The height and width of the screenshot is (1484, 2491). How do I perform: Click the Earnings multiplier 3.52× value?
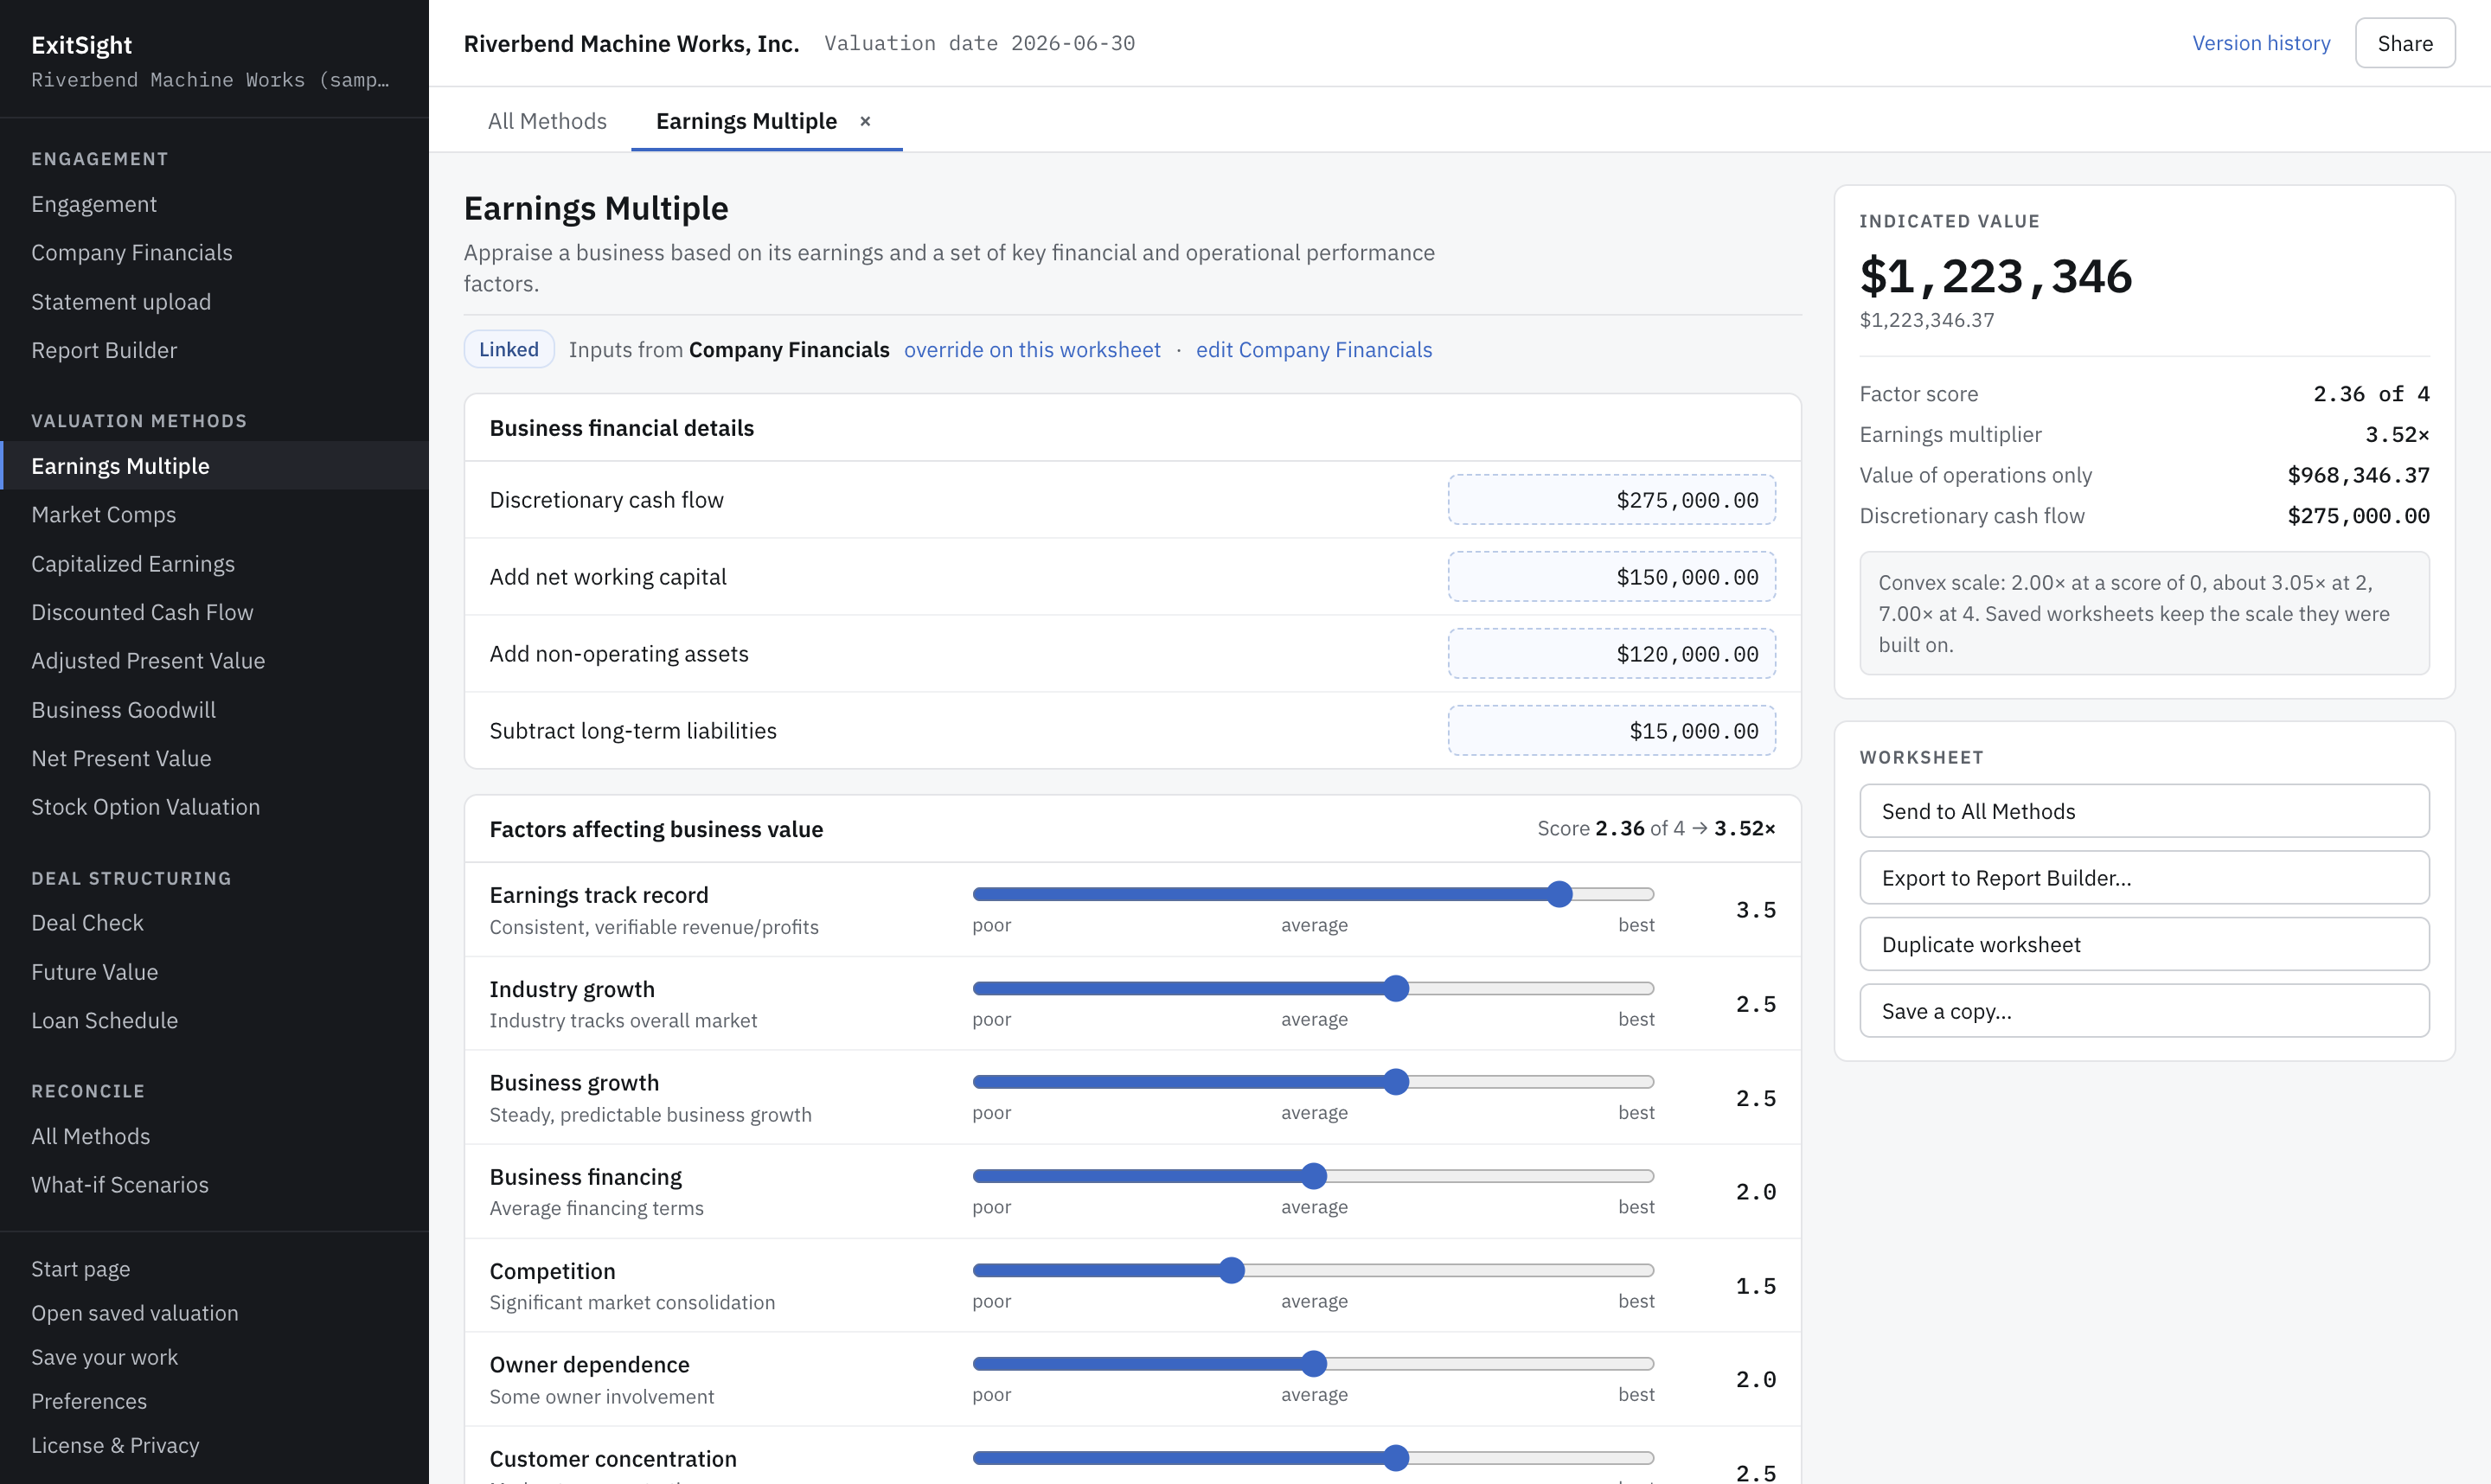(2396, 434)
